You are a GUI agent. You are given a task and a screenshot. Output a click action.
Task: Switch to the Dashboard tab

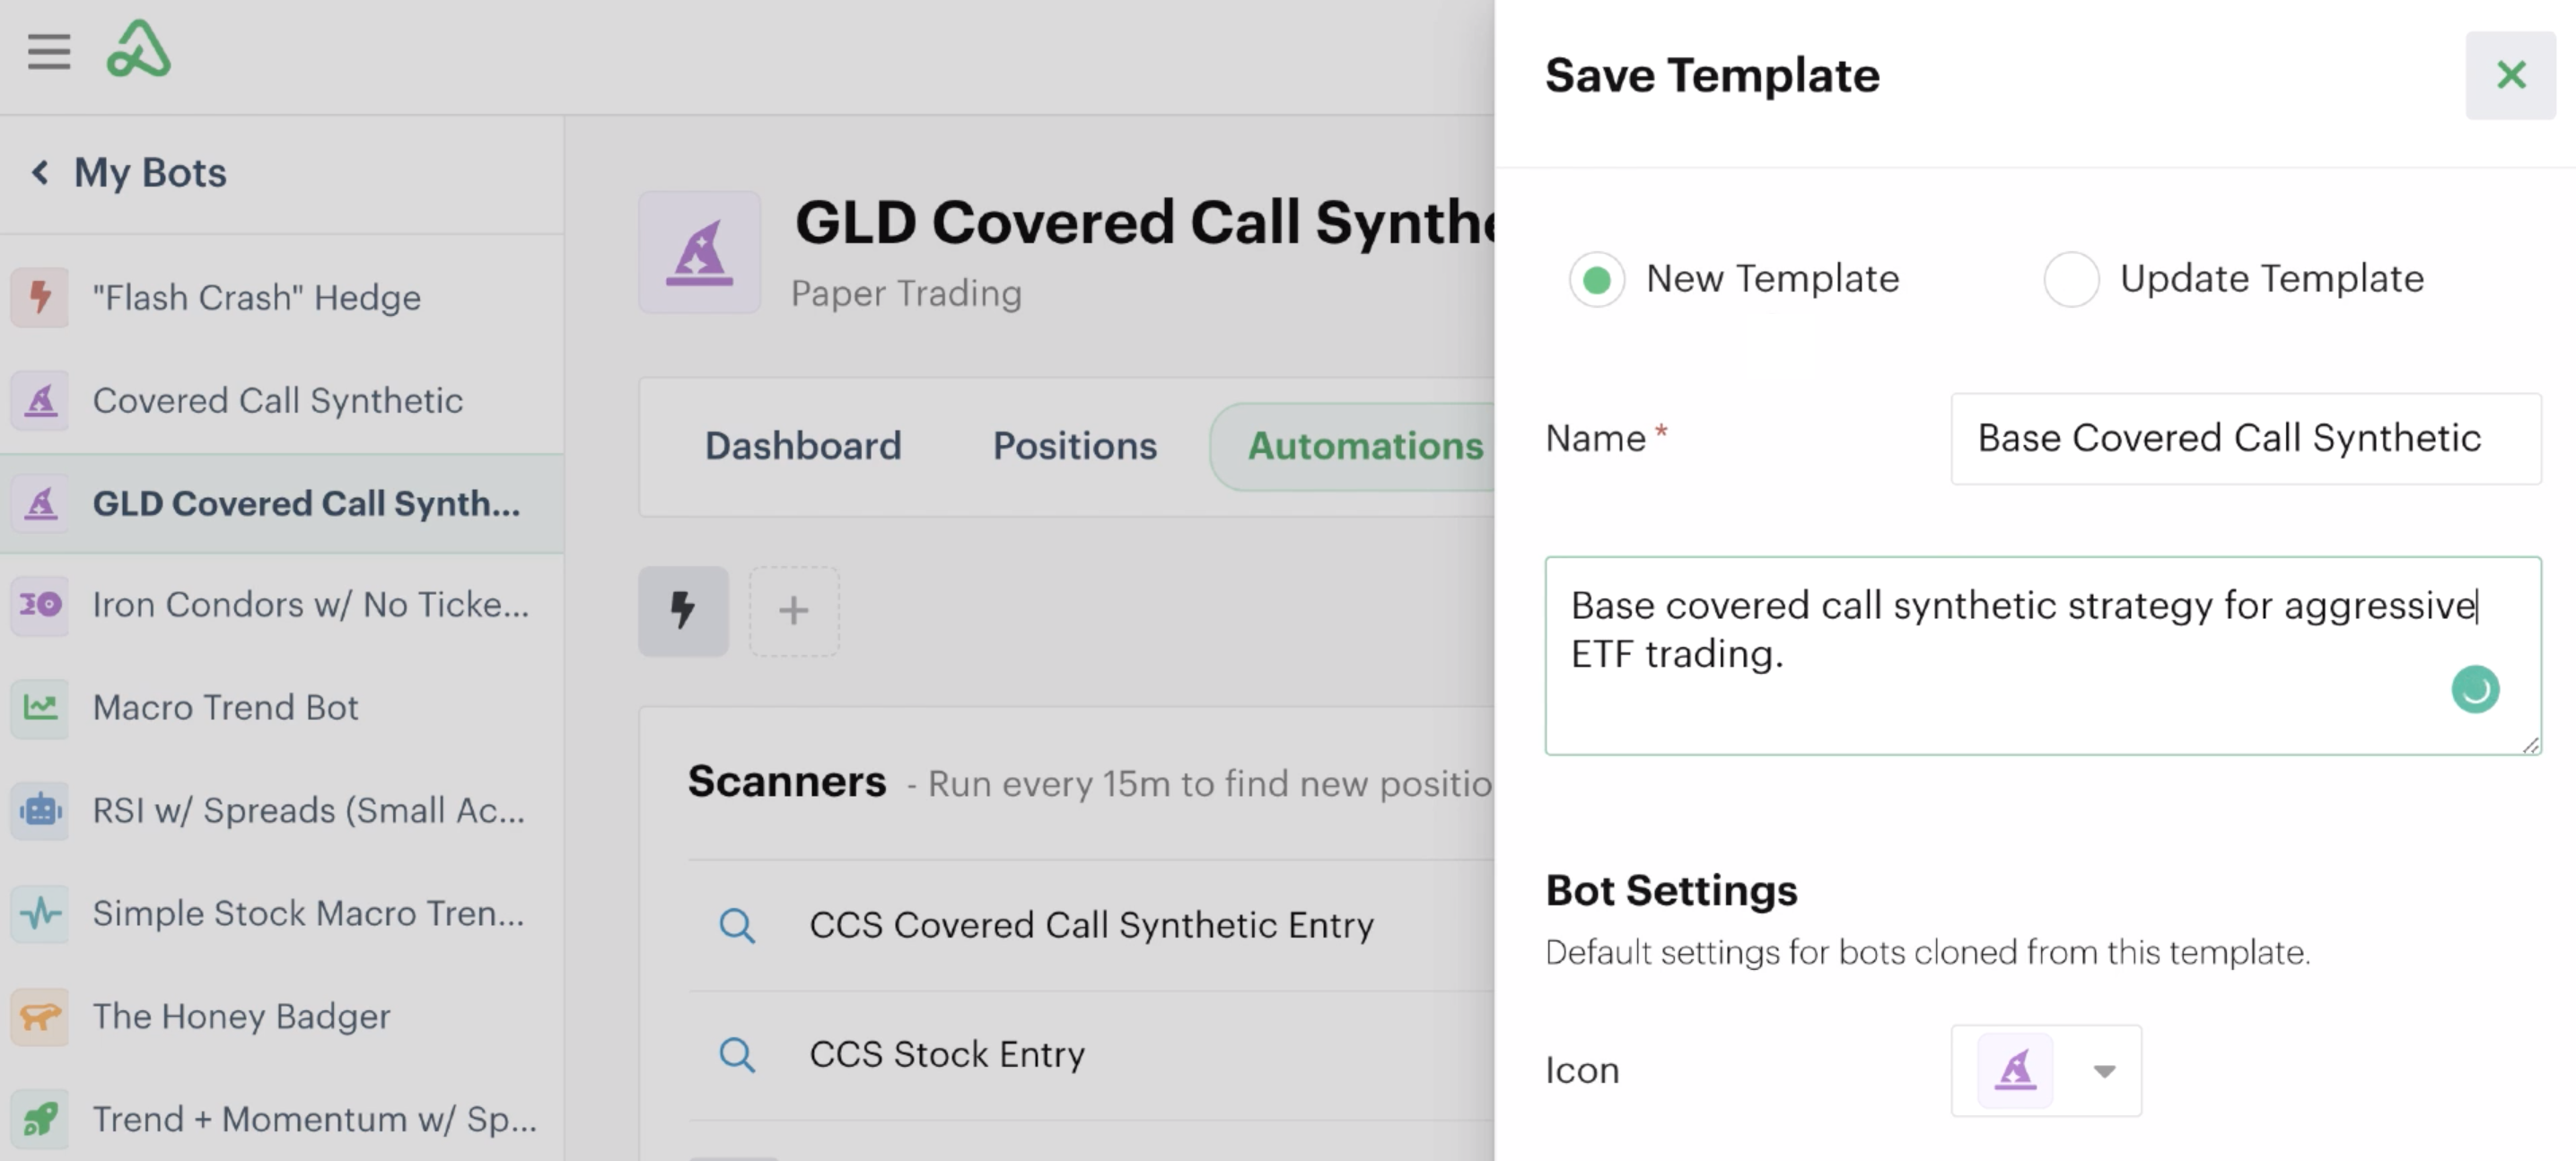(x=802, y=446)
